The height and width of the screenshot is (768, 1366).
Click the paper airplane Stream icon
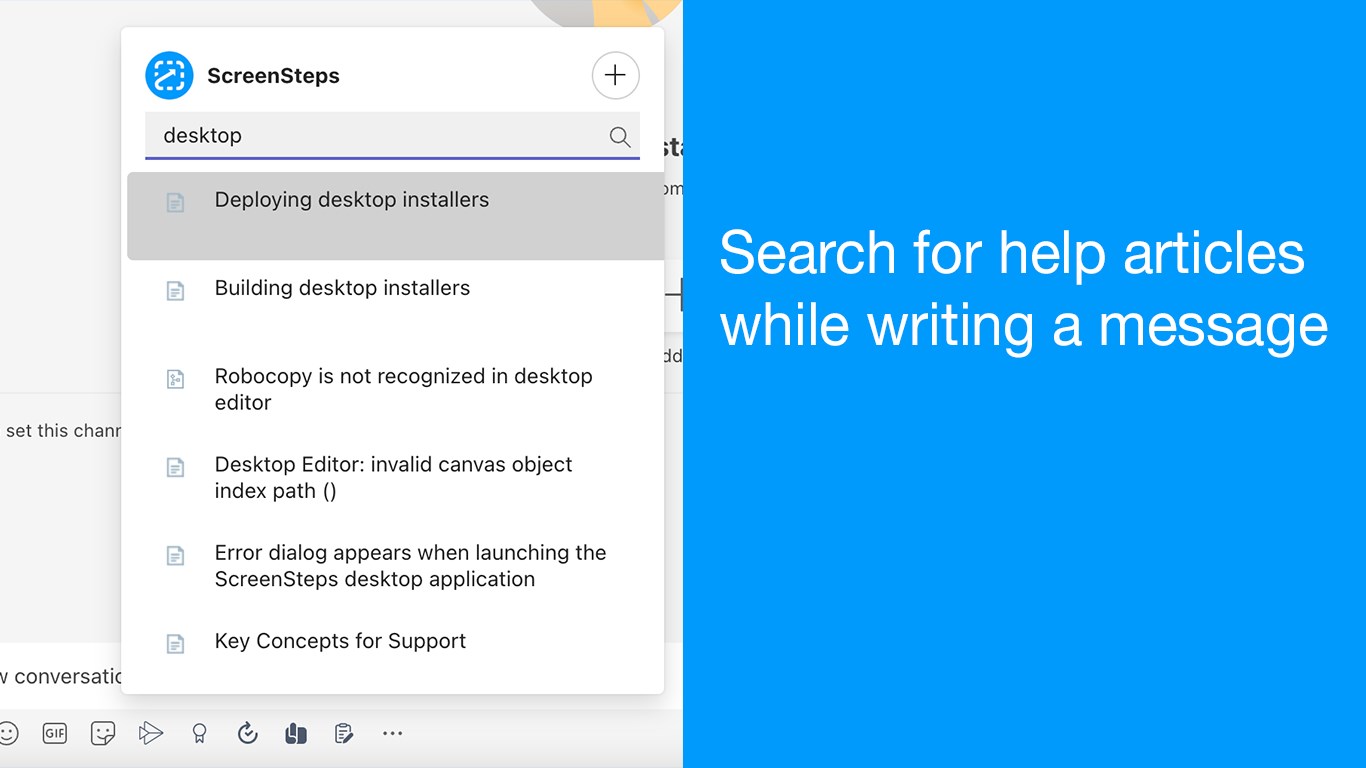tap(150, 733)
